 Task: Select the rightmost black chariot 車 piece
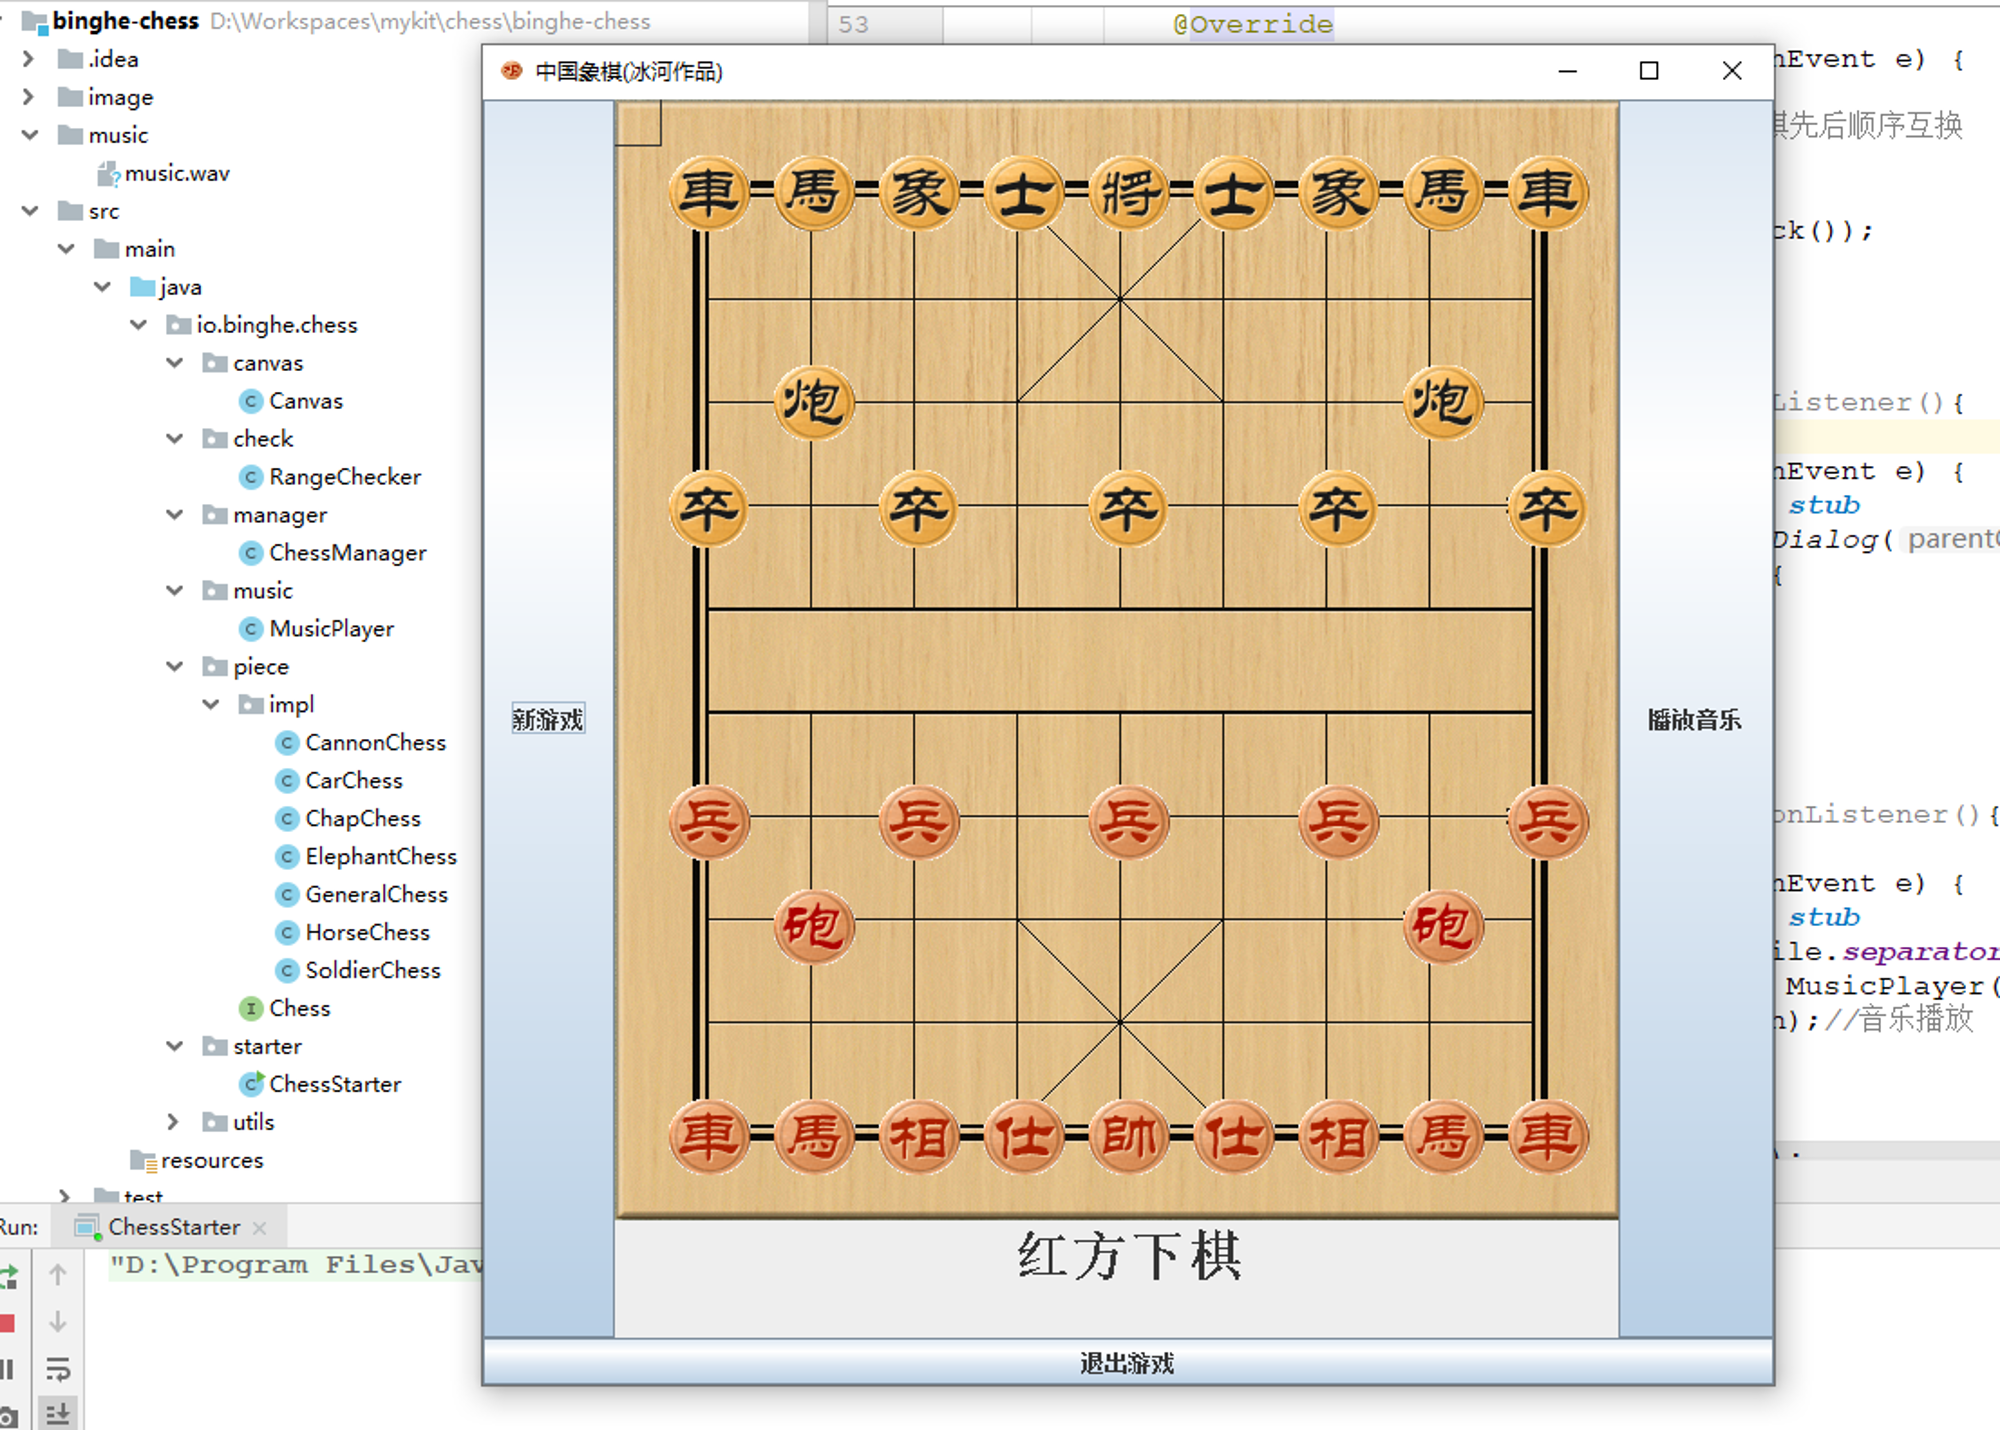pos(1547,192)
